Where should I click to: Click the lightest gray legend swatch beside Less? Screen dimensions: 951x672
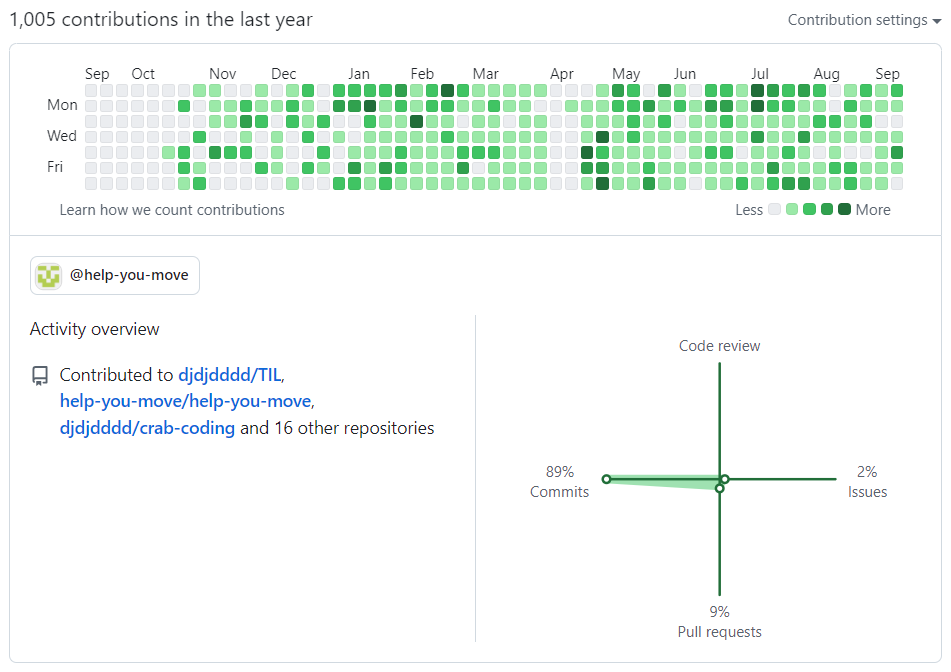point(773,210)
